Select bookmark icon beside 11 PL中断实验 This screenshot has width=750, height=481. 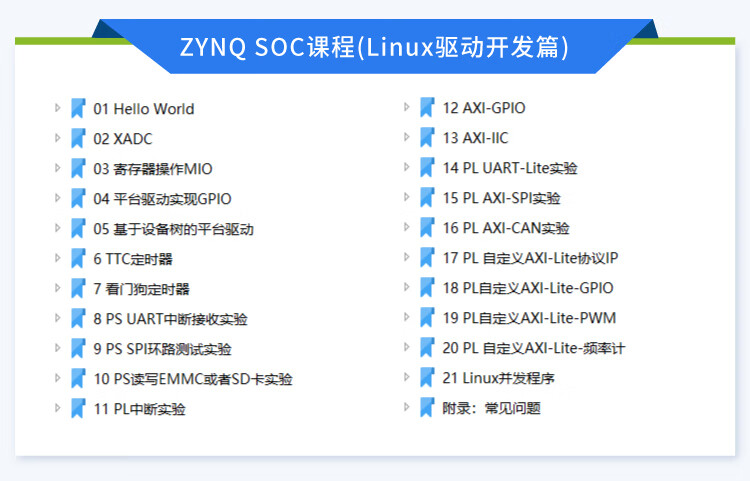(x=78, y=409)
